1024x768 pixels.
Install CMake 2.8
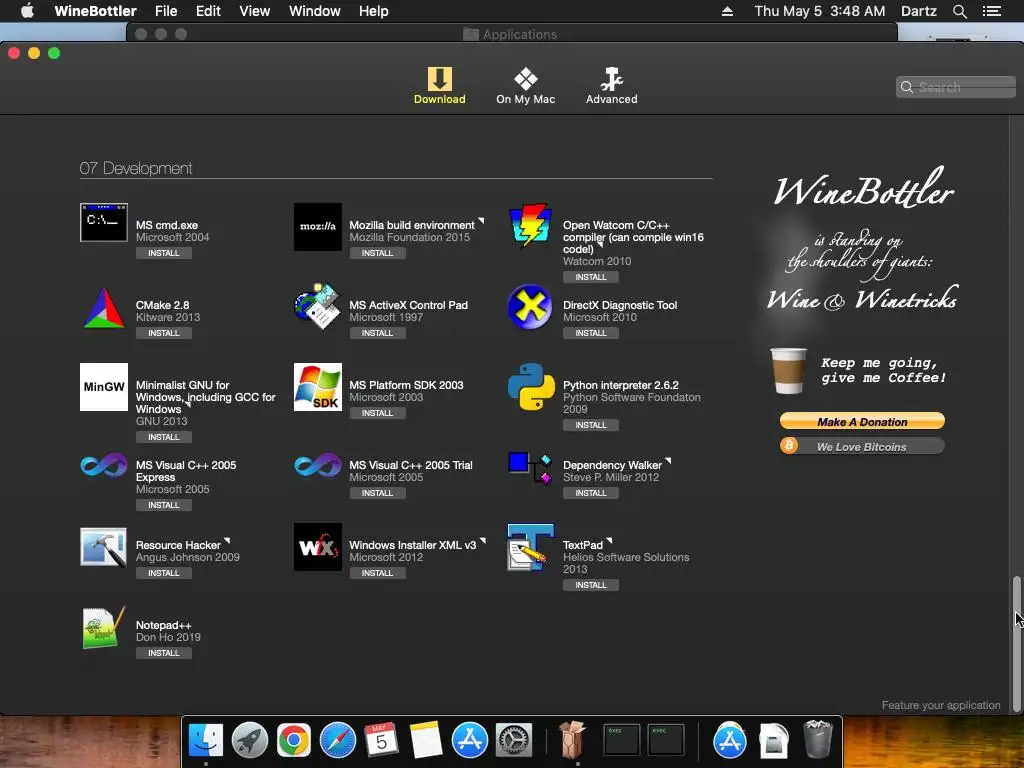[x=163, y=333]
